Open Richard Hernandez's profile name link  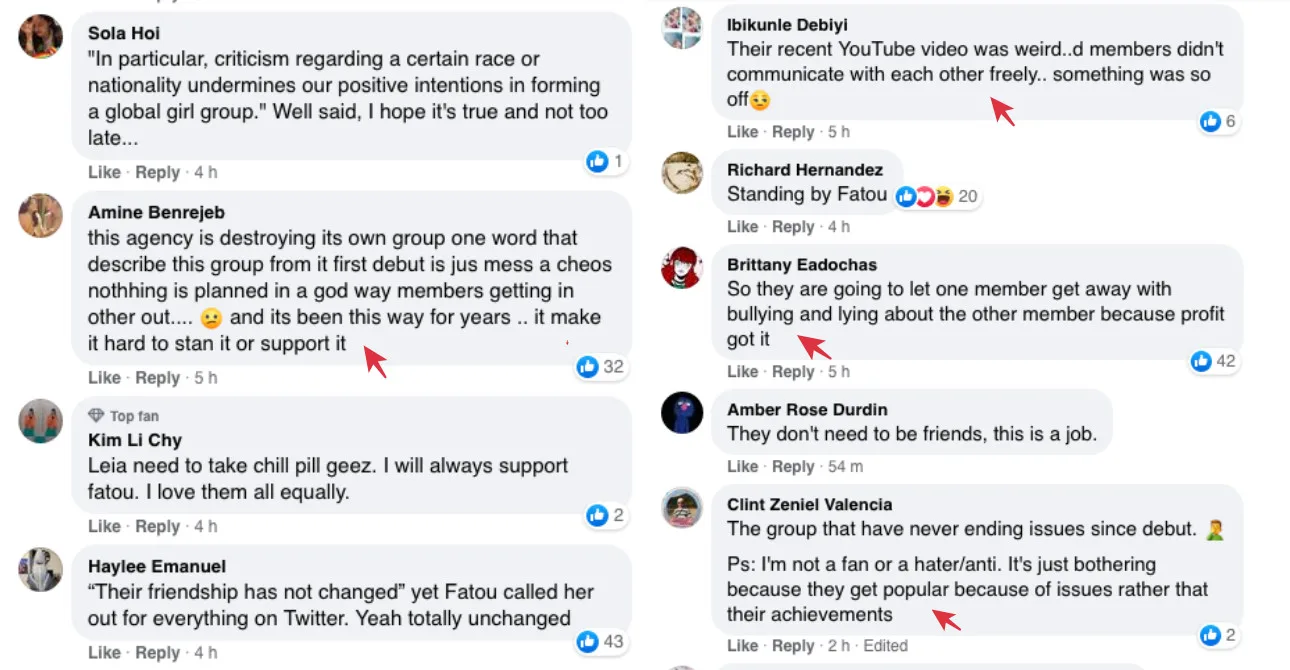click(805, 170)
